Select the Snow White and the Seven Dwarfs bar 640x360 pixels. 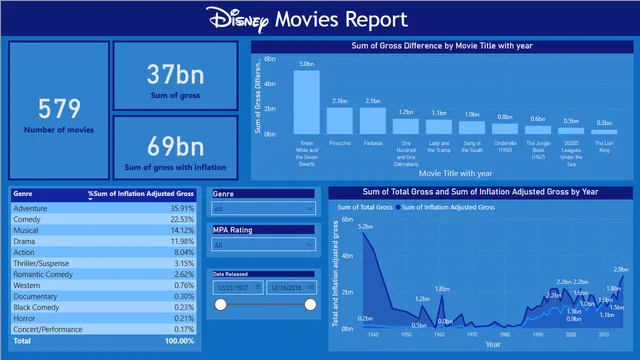coord(307,102)
